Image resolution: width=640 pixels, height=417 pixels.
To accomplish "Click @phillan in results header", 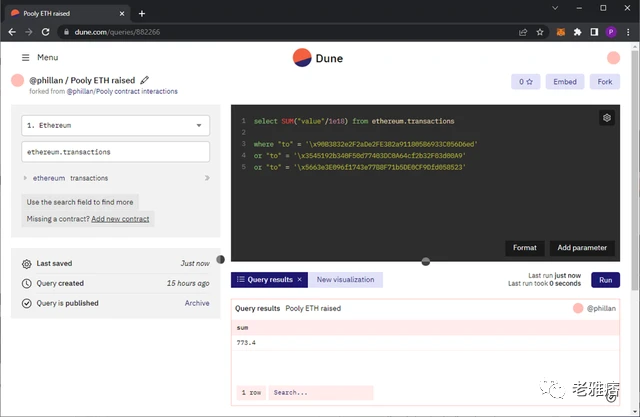I will coord(601,308).
